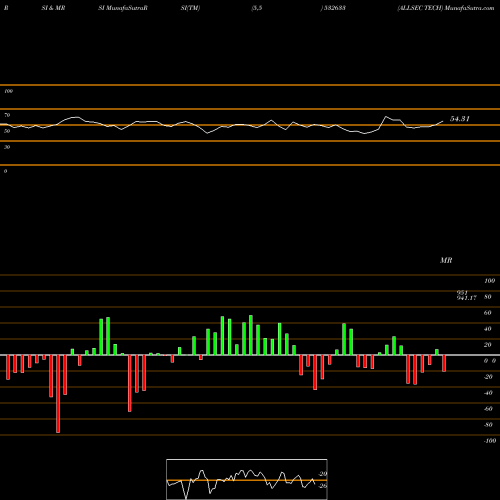Click the 40 label on the MR axis
Image resolution: width=500 pixels, height=500 pixels.
(487, 329)
